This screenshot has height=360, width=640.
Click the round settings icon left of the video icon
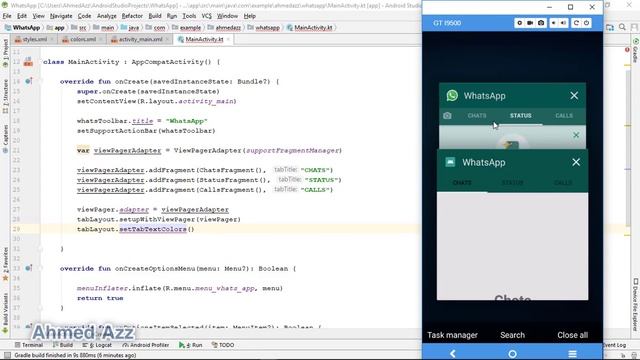pyautogui.click(x=519, y=23)
